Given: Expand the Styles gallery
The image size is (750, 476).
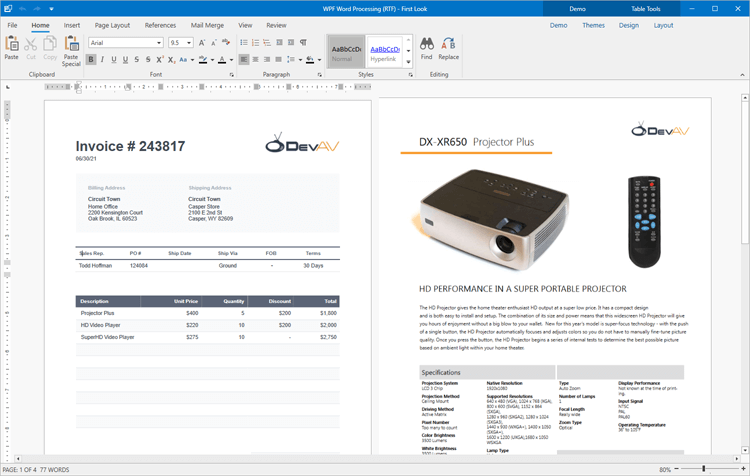Looking at the screenshot, I should pos(408,62).
